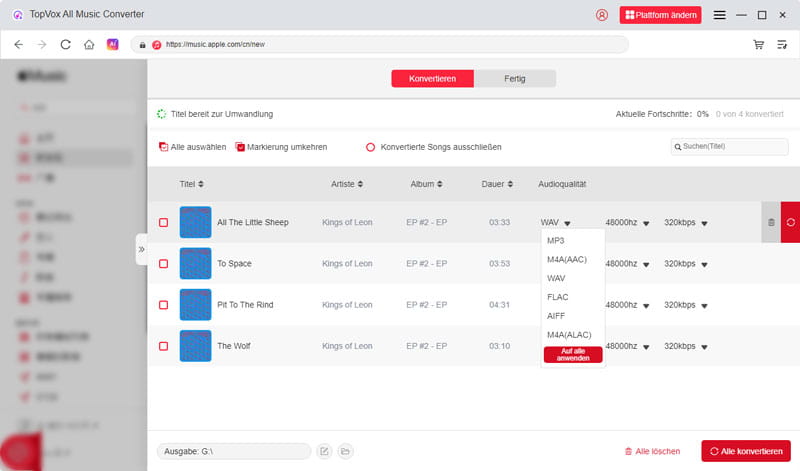Convert the All The Little Sheep row
800x471 pixels.
tap(790, 222)
